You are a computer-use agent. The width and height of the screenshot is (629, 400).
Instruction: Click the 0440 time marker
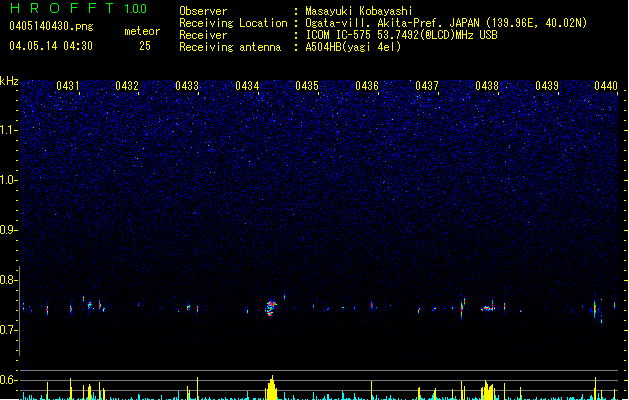click(x=606, y=86)
